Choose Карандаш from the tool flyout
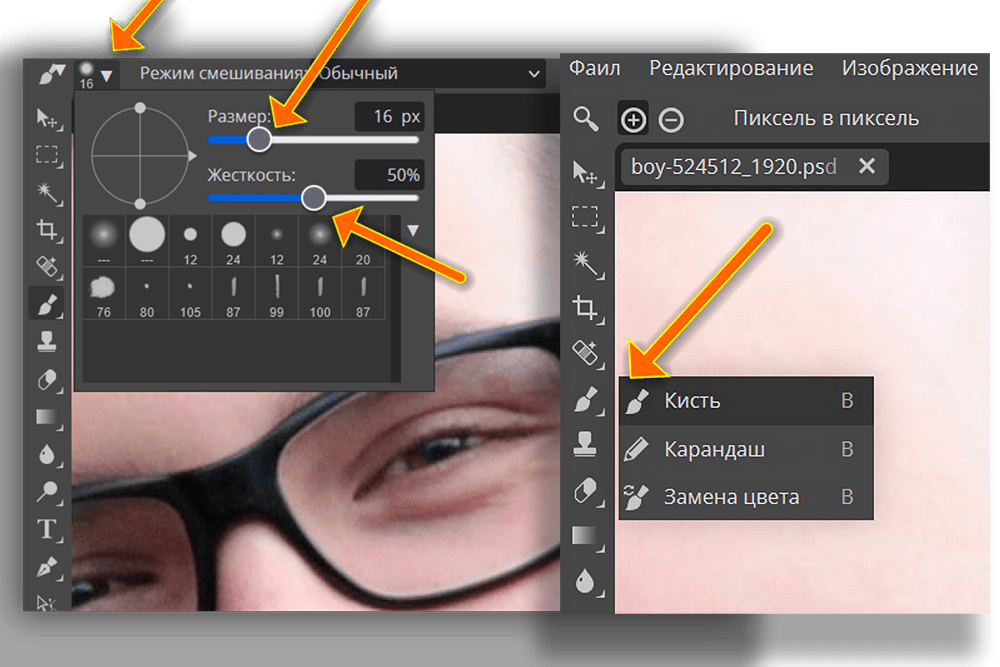Image resolution: width=1000 pixels, height=667 pixels. pos(746,449)
